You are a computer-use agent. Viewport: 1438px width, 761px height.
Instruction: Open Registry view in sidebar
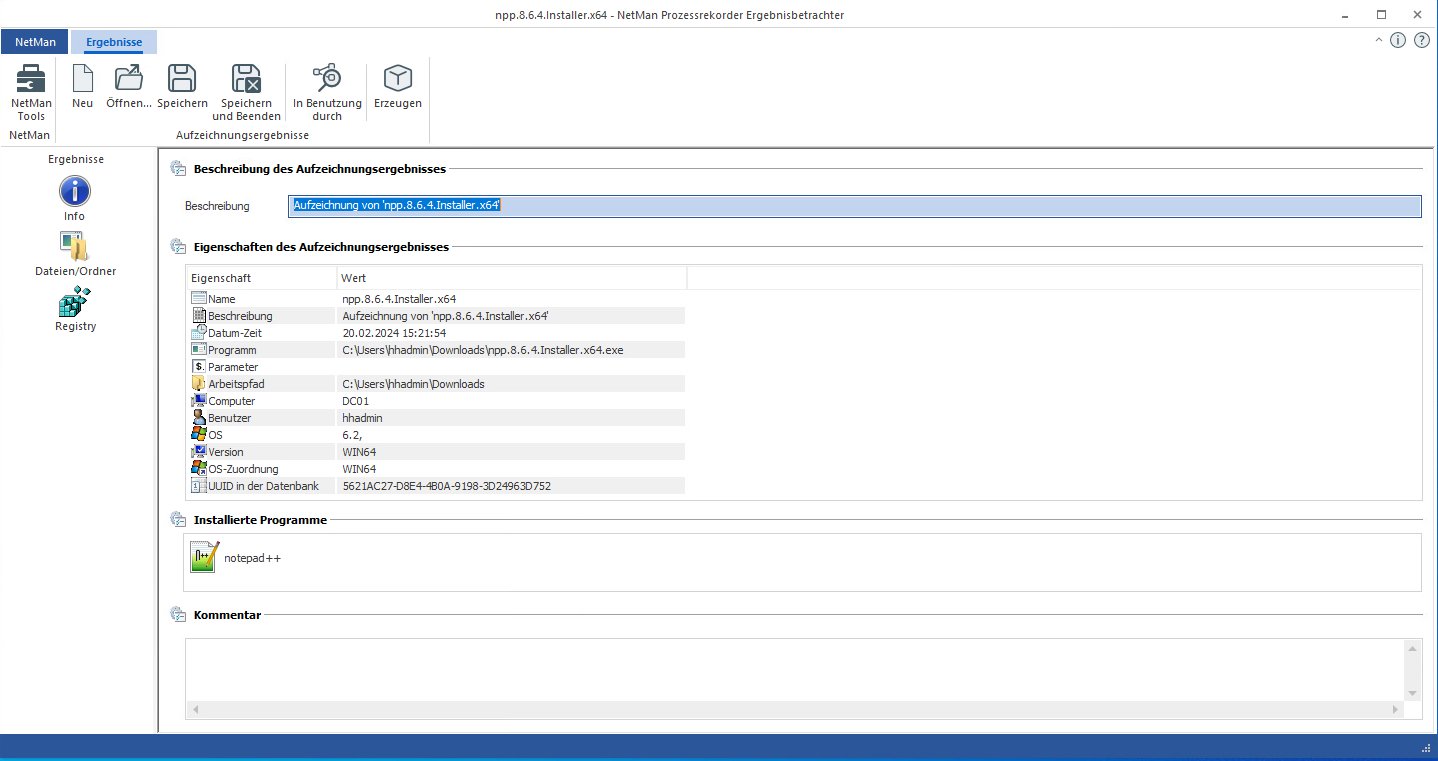pyautogui.click(x=75, y=302)
